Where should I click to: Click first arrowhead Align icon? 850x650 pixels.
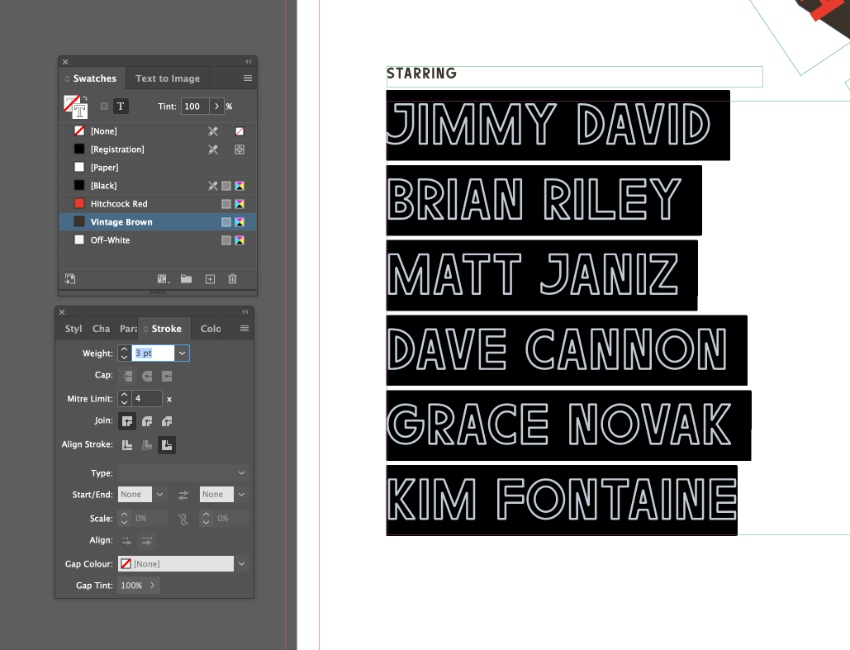point(126,540)
